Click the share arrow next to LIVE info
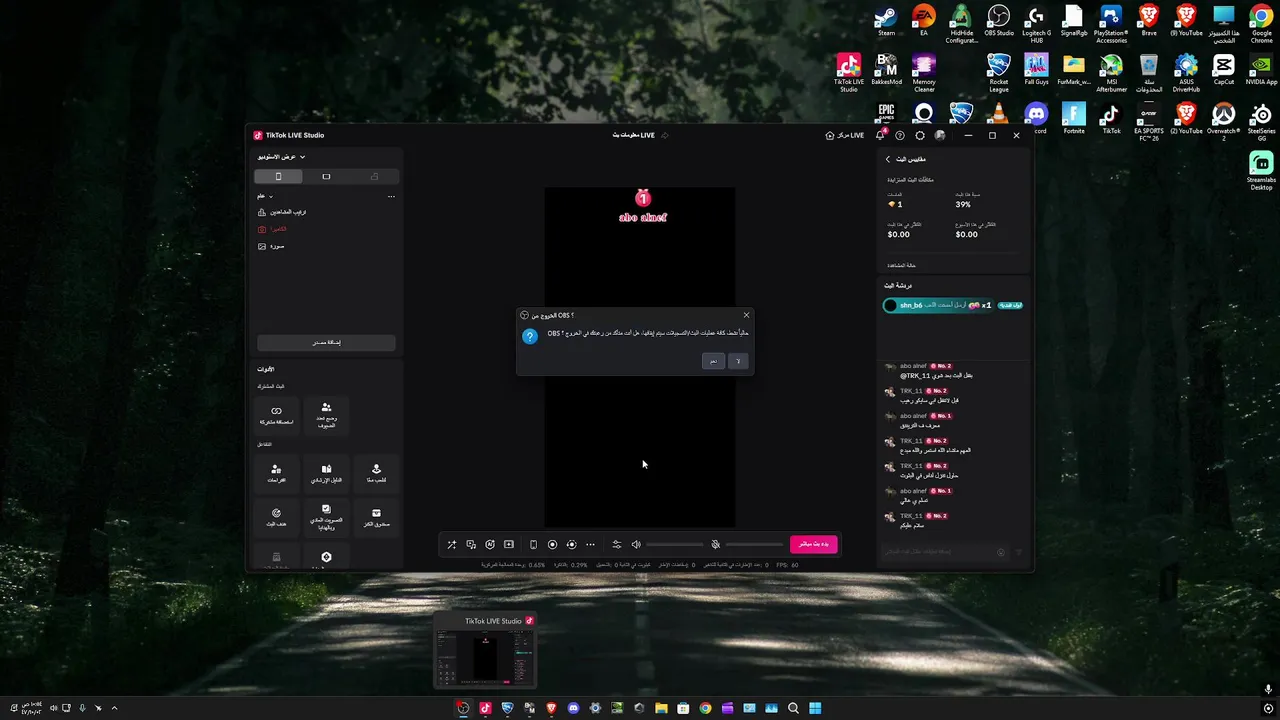Image resolution: width=1280 pixels, height=720 pixels. (665, 135)
